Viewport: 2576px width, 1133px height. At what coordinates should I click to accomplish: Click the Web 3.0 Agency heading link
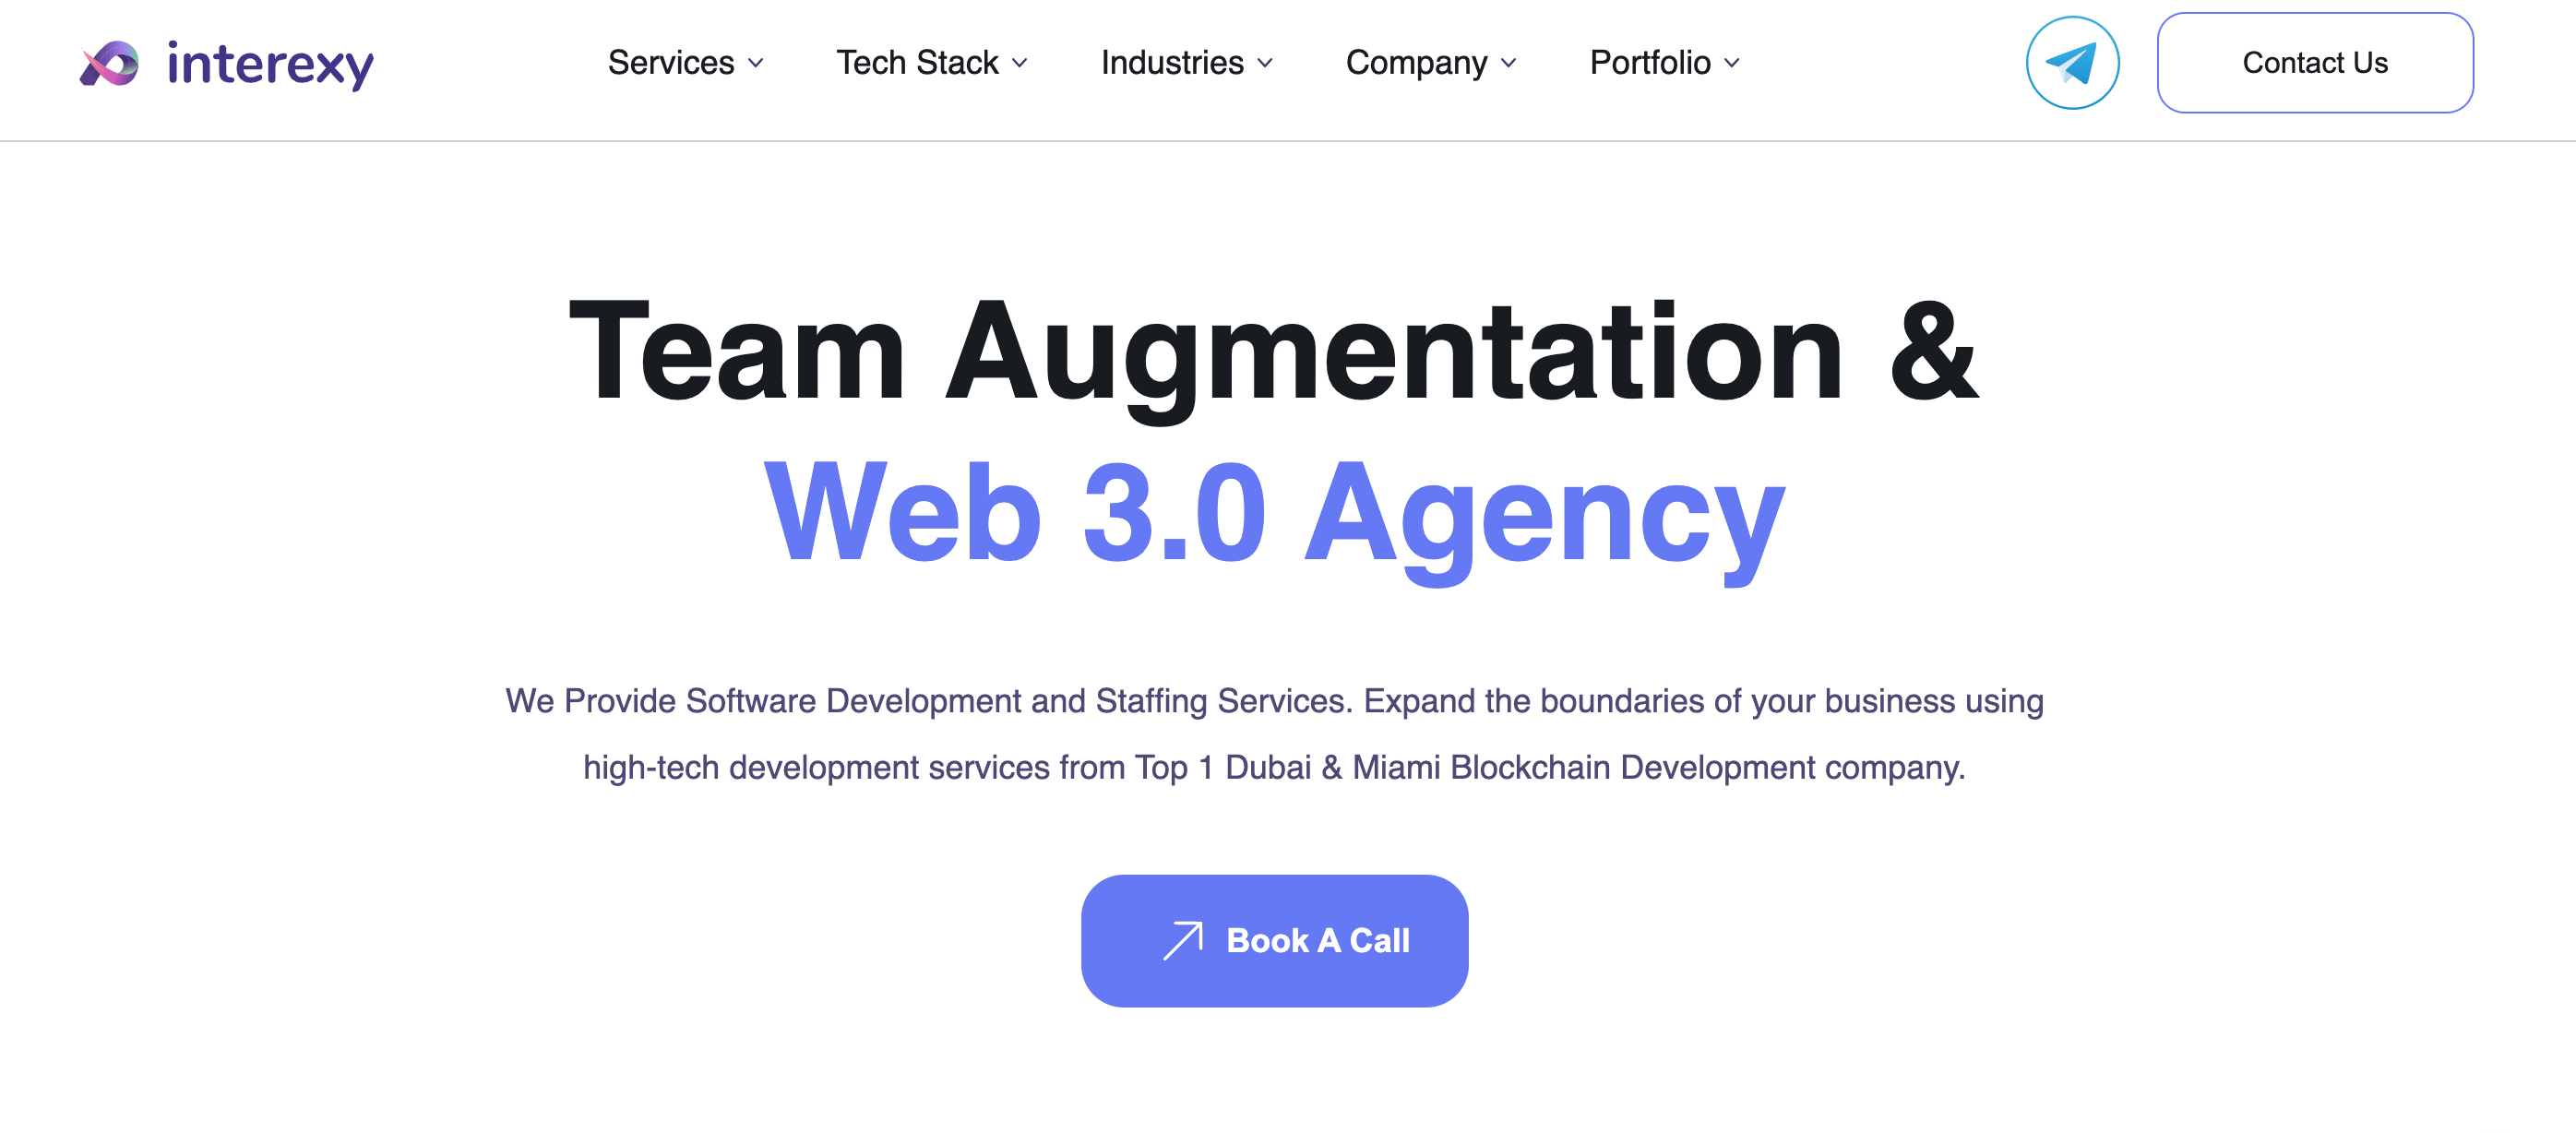pyautogui.click(x=1193, y=512)
